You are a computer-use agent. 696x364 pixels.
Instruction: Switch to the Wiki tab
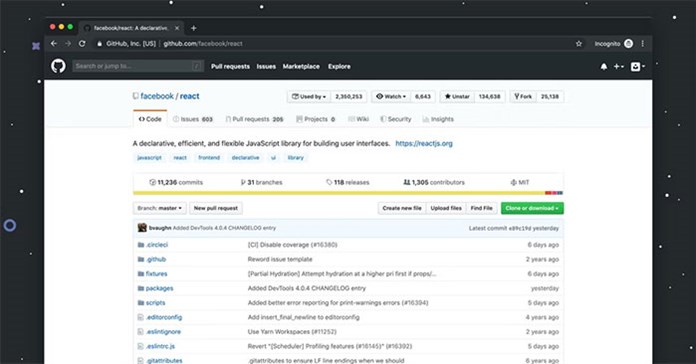pyautogui.click(x=359, y=119)
